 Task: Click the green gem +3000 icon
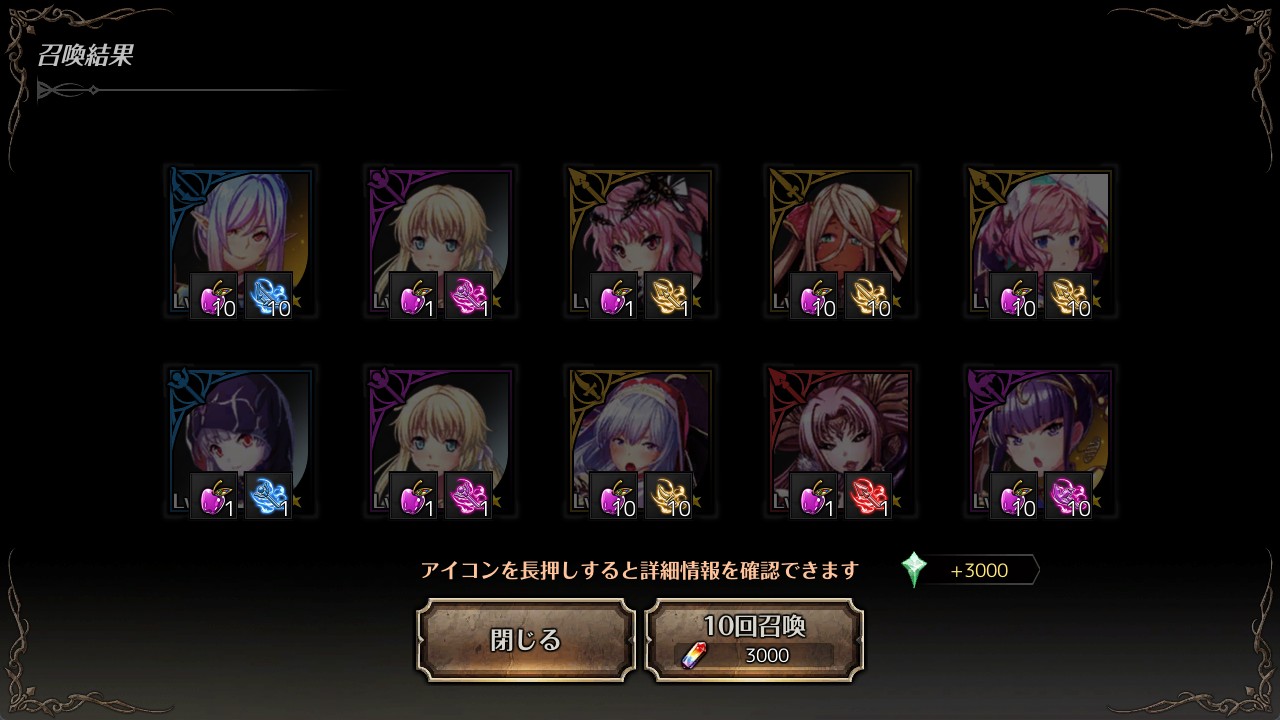[x=914, y=570]
